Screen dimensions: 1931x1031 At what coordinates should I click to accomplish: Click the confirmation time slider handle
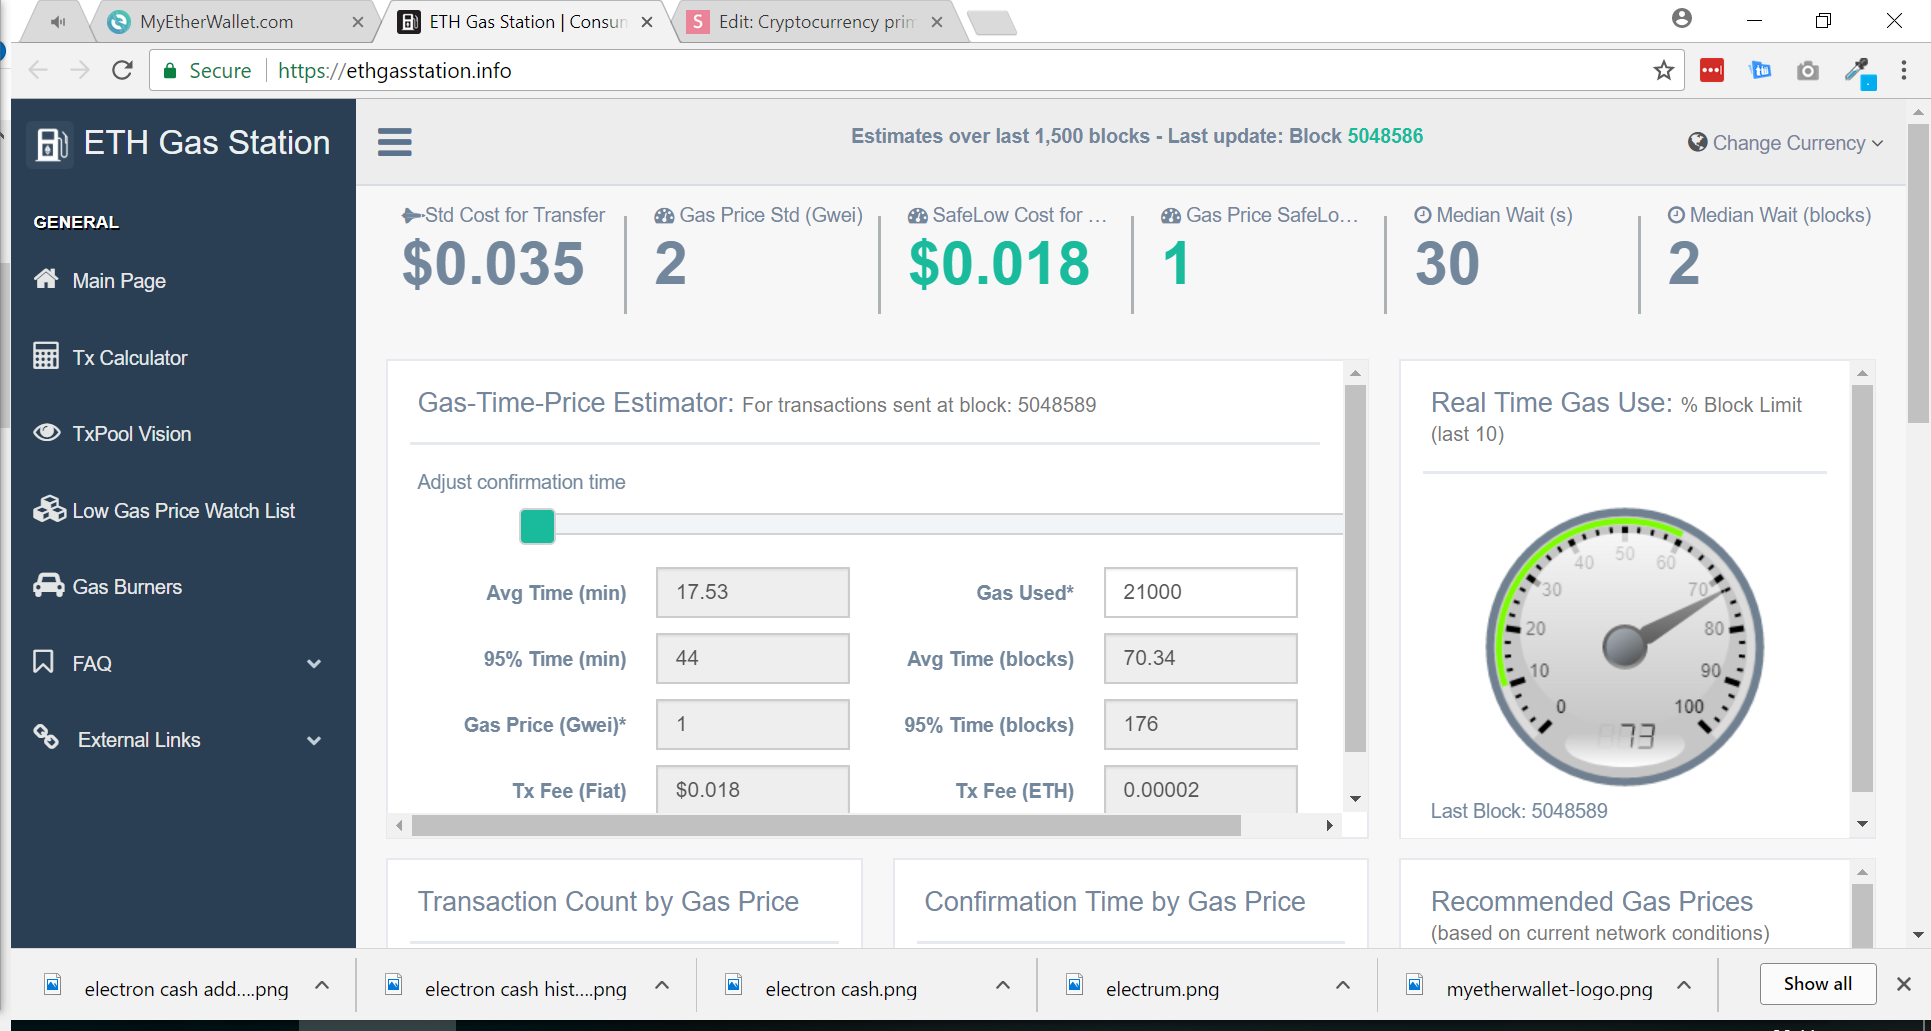[537, 526]
